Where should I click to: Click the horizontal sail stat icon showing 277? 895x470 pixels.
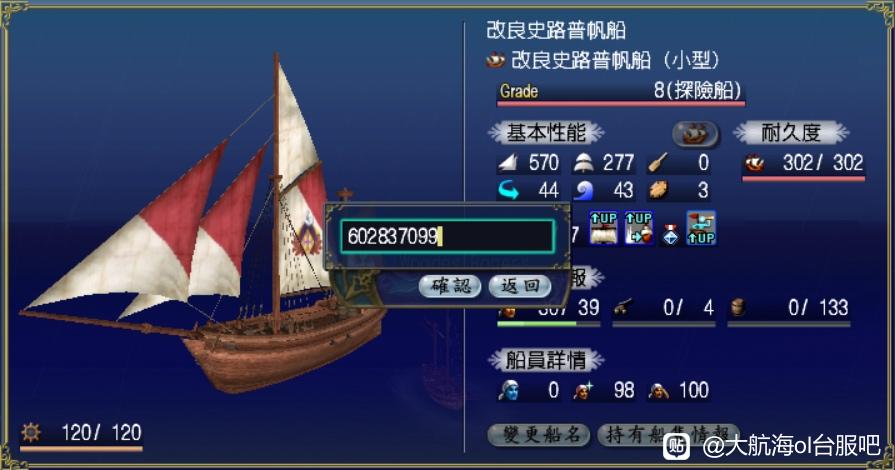[583, 164]
